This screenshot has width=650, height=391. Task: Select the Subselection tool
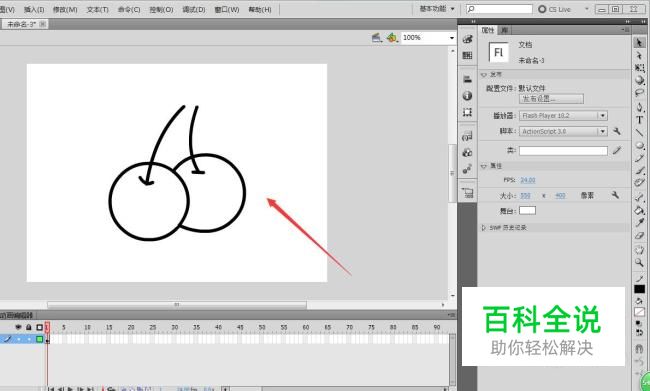pyautogui.click(x=639, y=56)
